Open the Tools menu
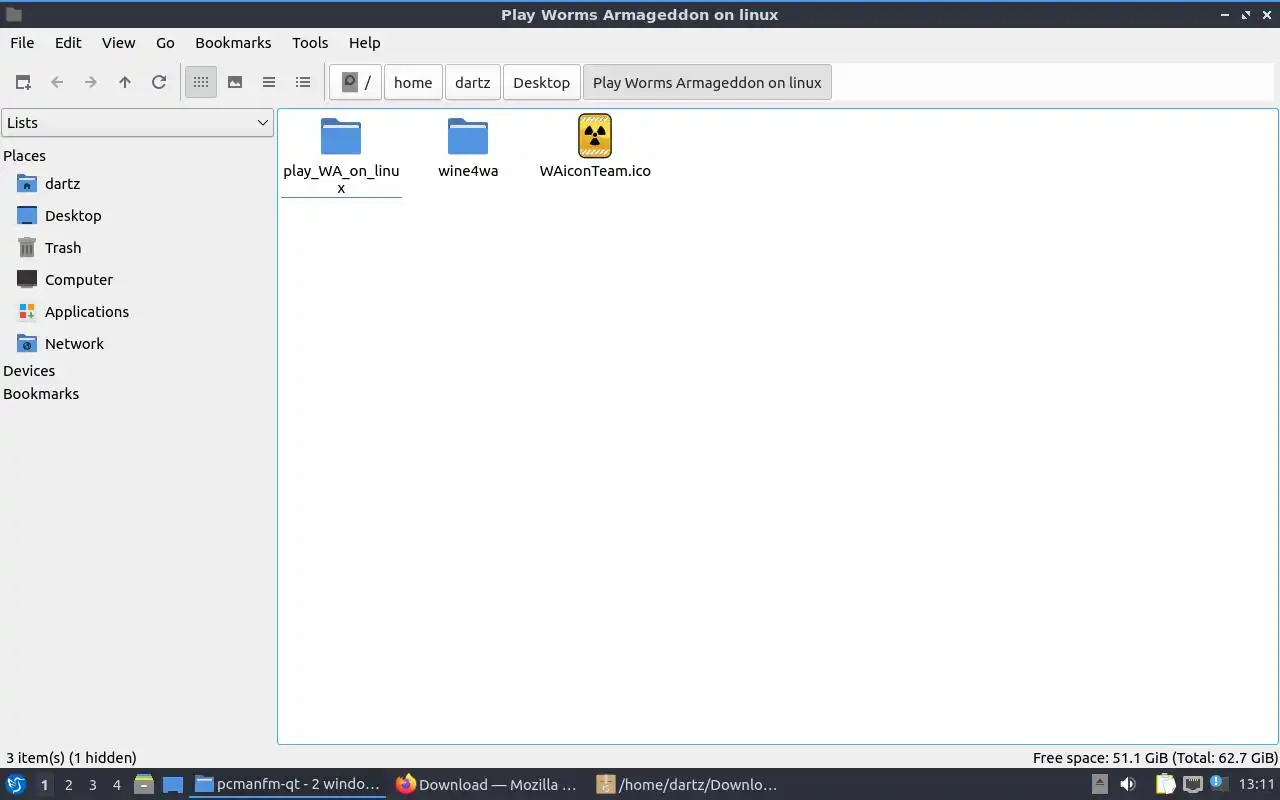This screenshot has width=1280, height=800. click(x=310, y=43)
